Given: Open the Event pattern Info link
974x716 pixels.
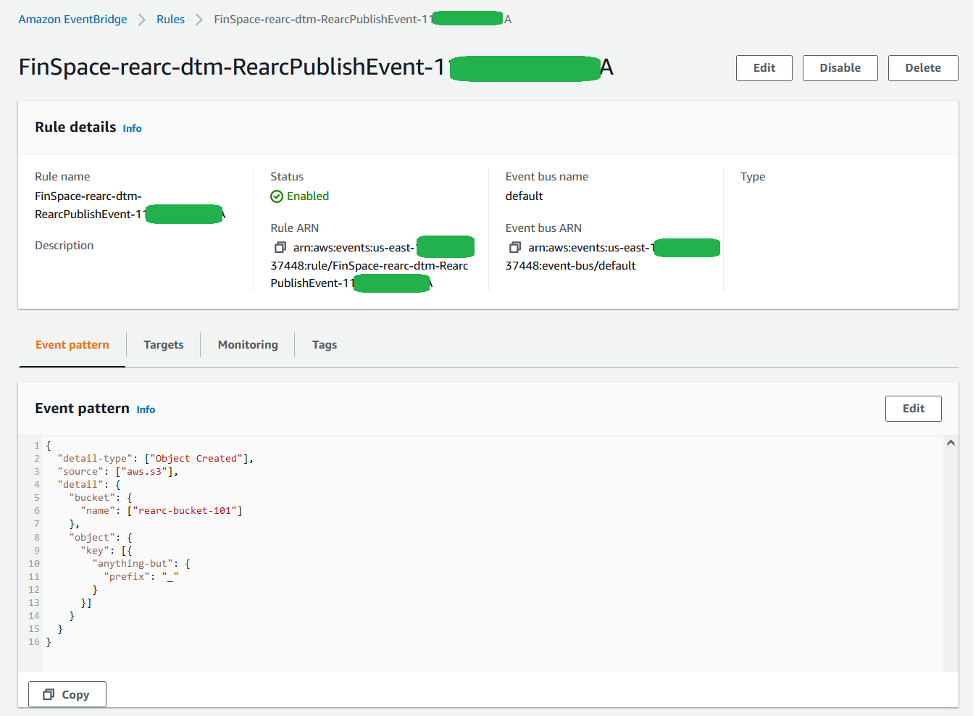Looking at the screenshot, I should coord(145,409).
